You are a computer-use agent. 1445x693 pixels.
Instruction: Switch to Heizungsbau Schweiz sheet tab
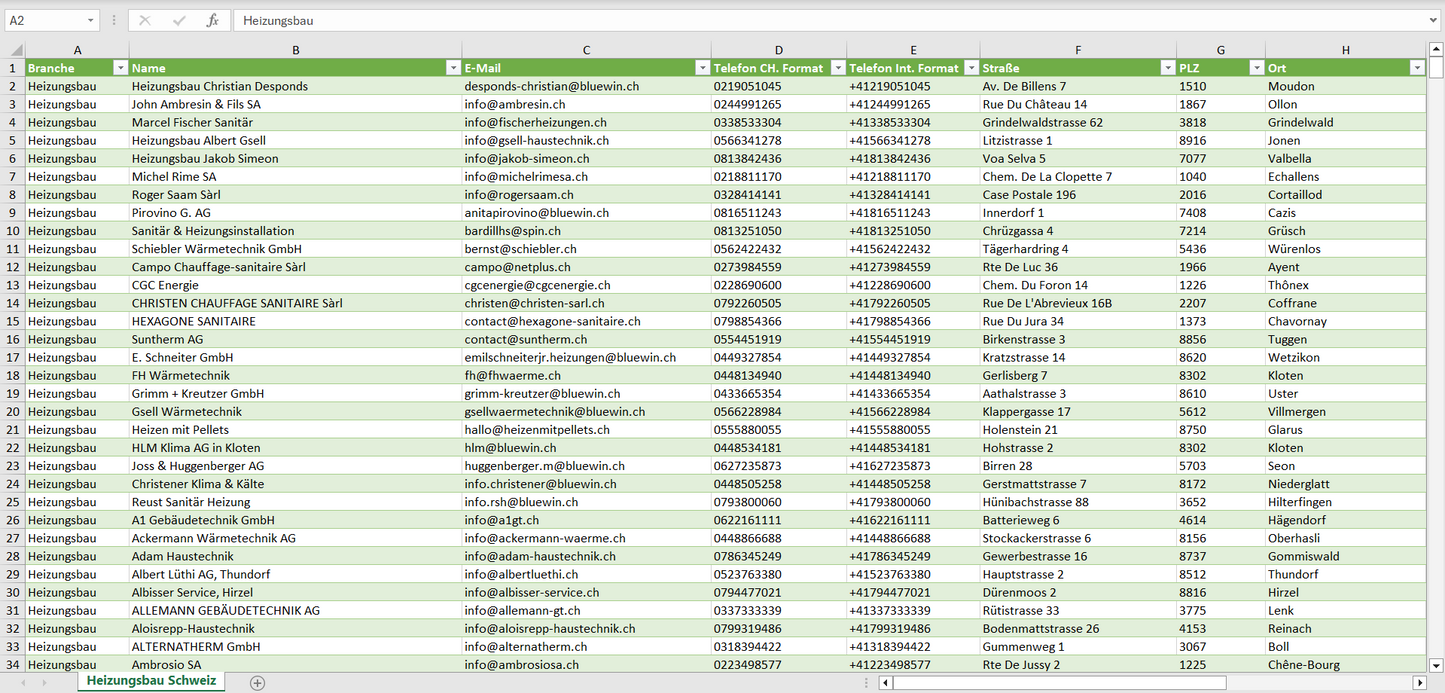(x=151, y=681)
